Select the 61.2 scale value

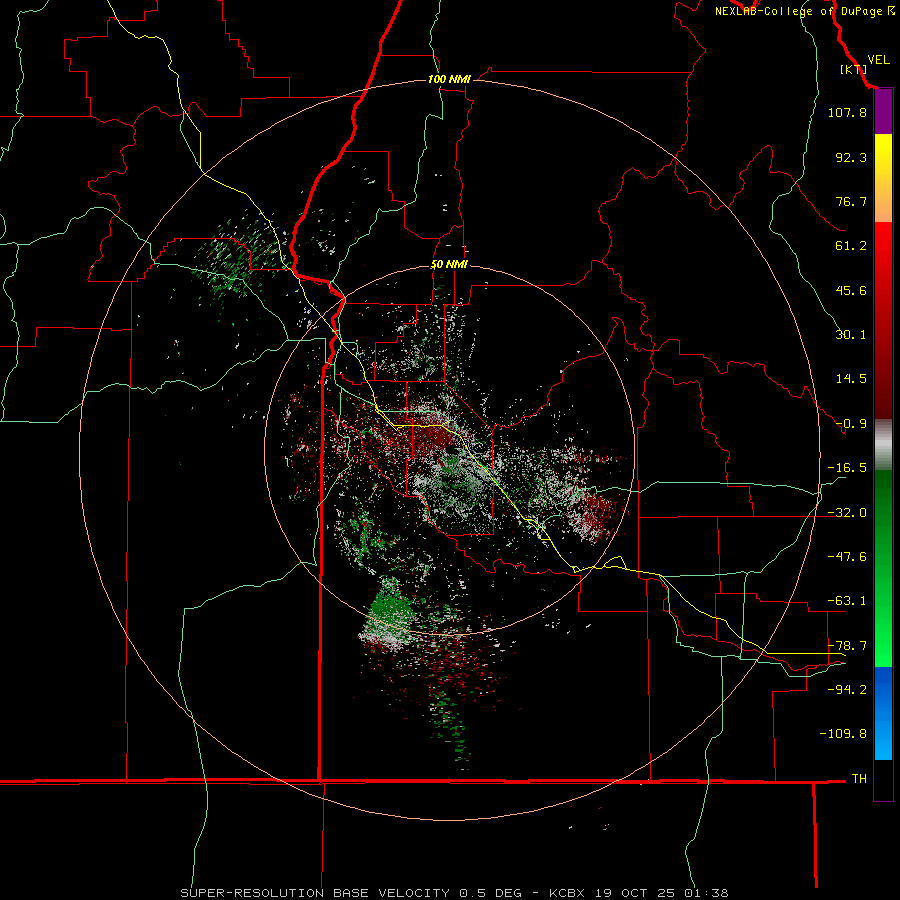[x=851, y=246]
